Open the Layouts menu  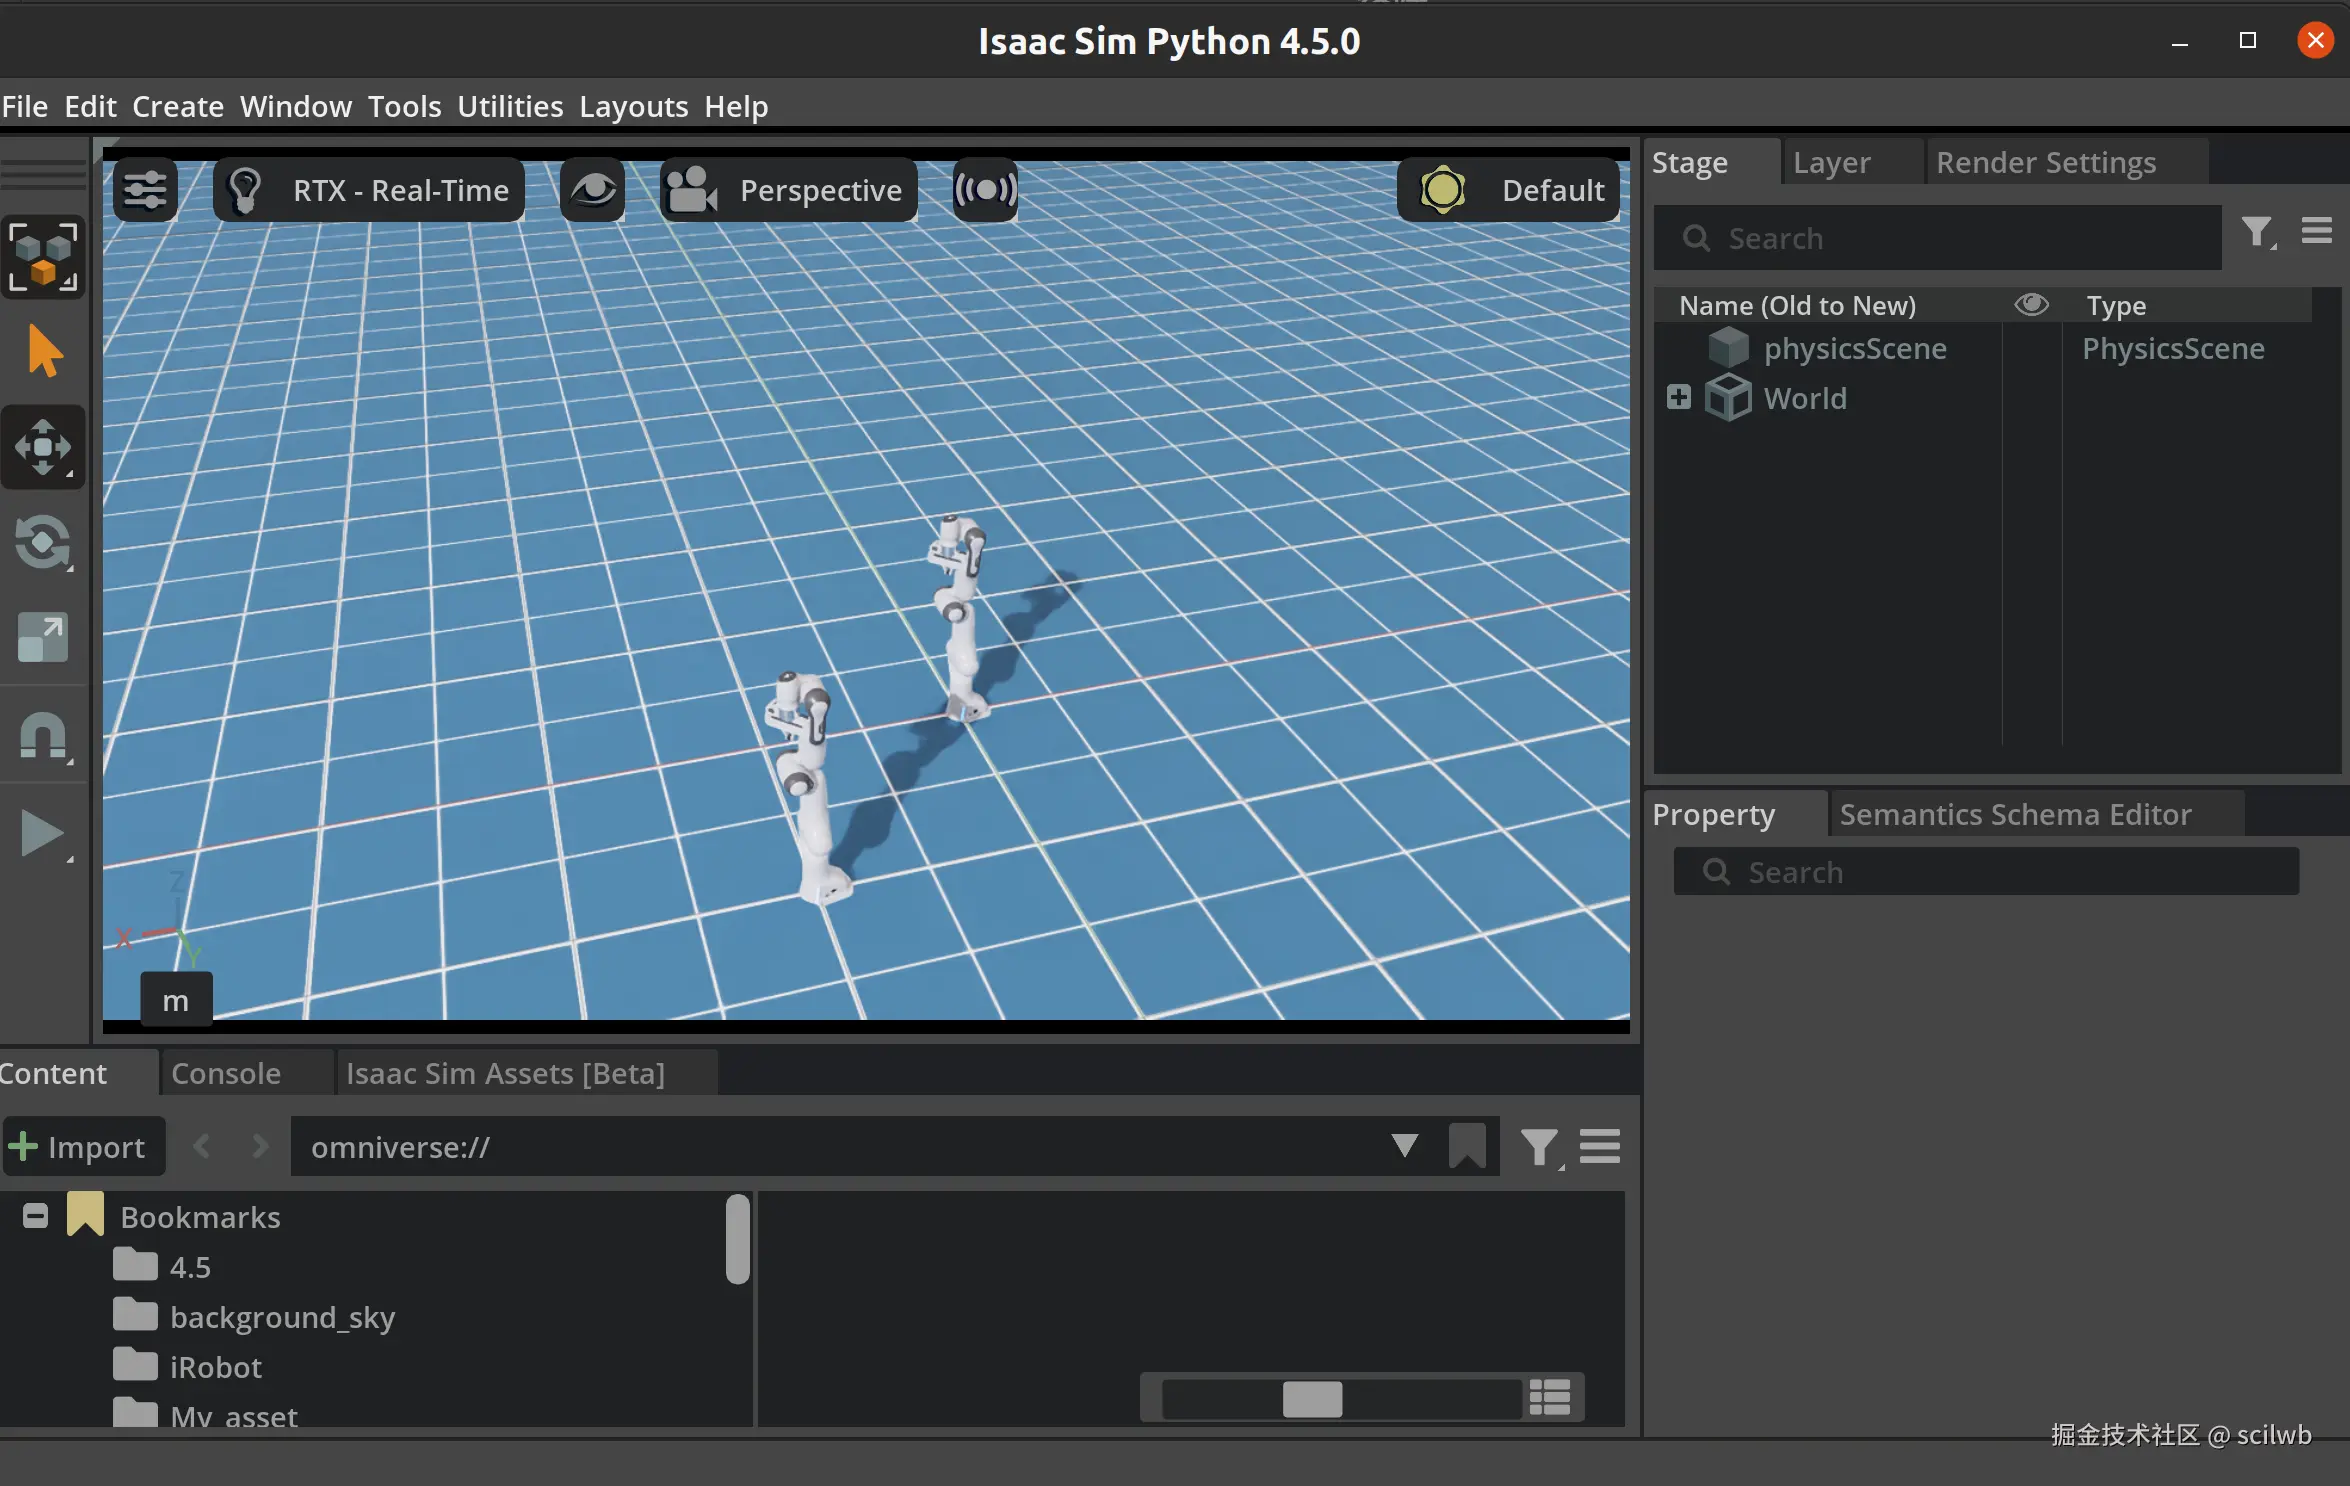tap(634, 106)
